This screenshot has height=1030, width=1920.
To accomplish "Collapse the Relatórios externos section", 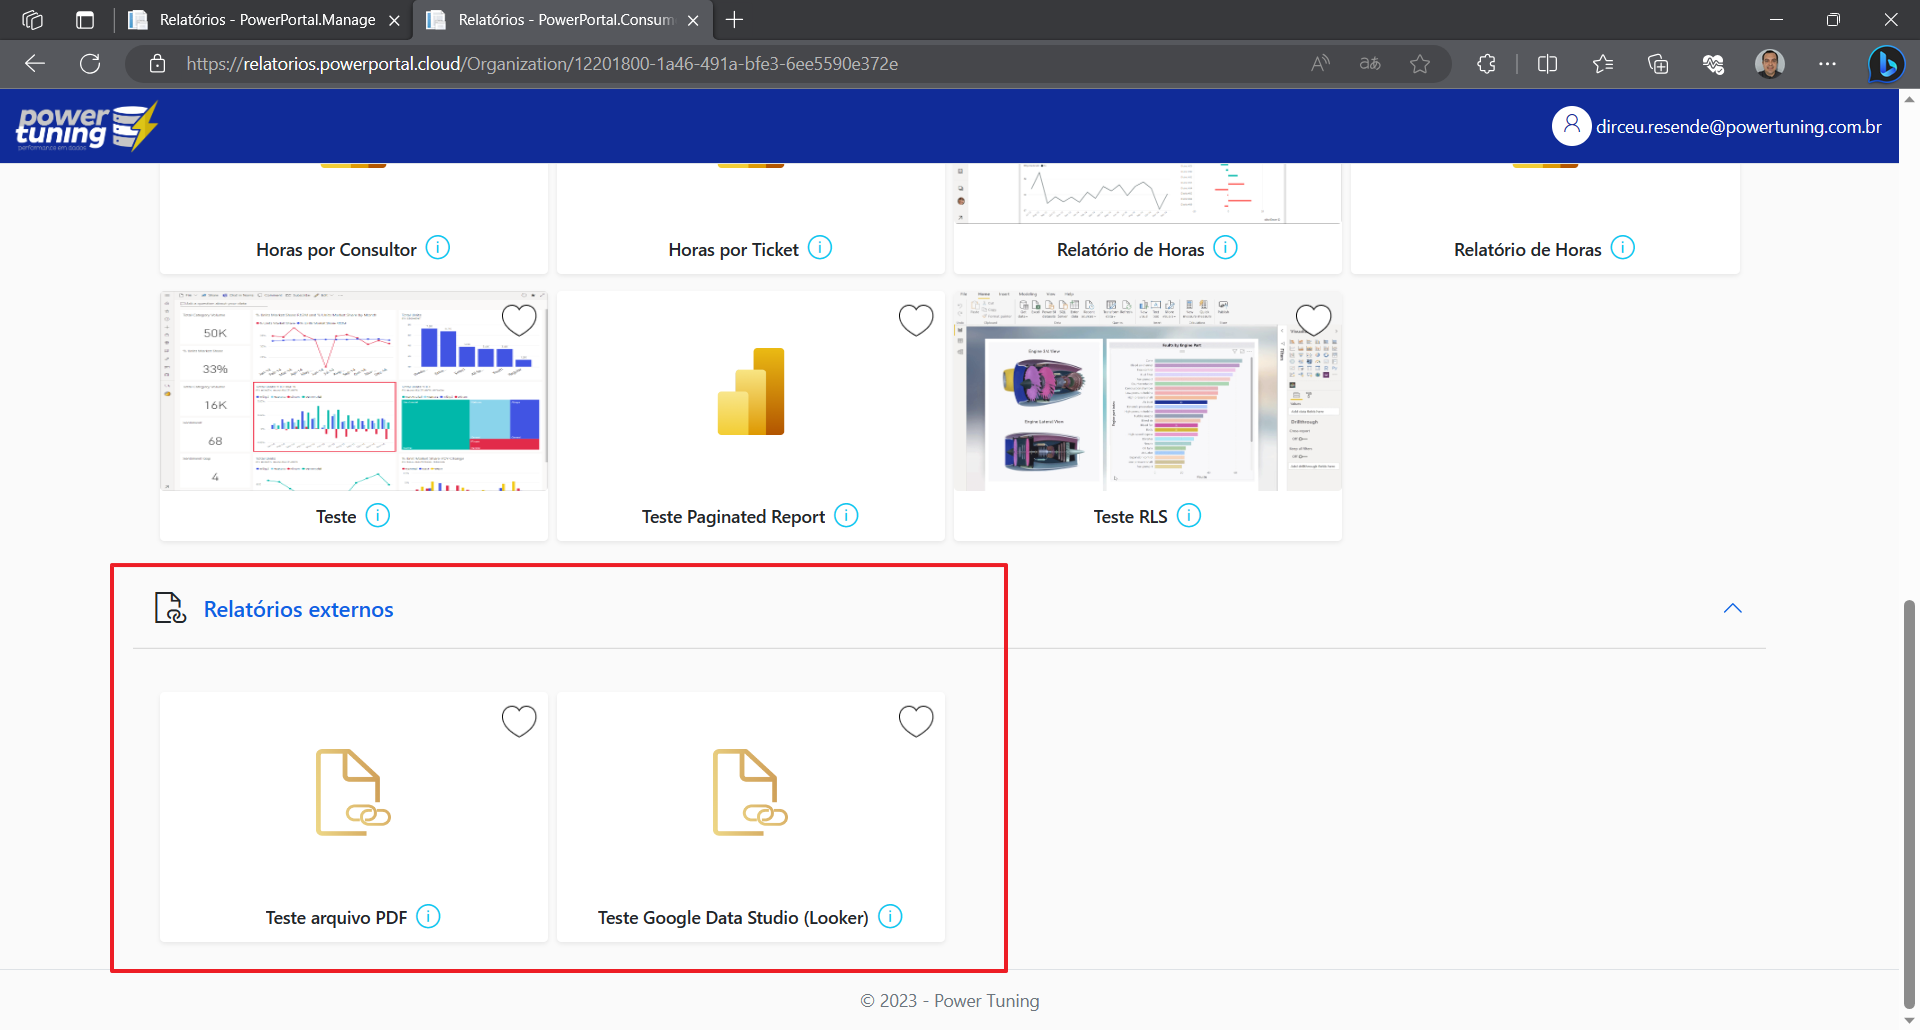I will point(1732,609).
